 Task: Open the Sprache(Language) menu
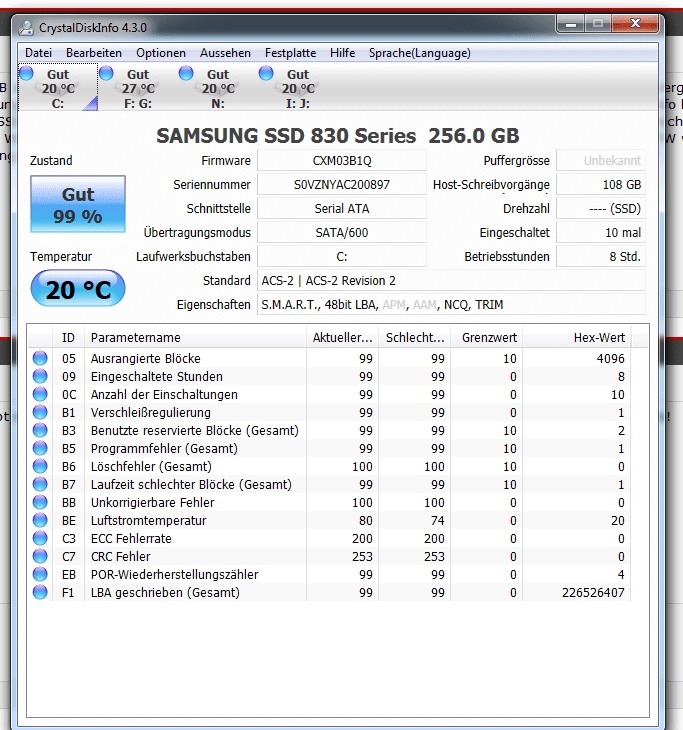coord(419,53)
